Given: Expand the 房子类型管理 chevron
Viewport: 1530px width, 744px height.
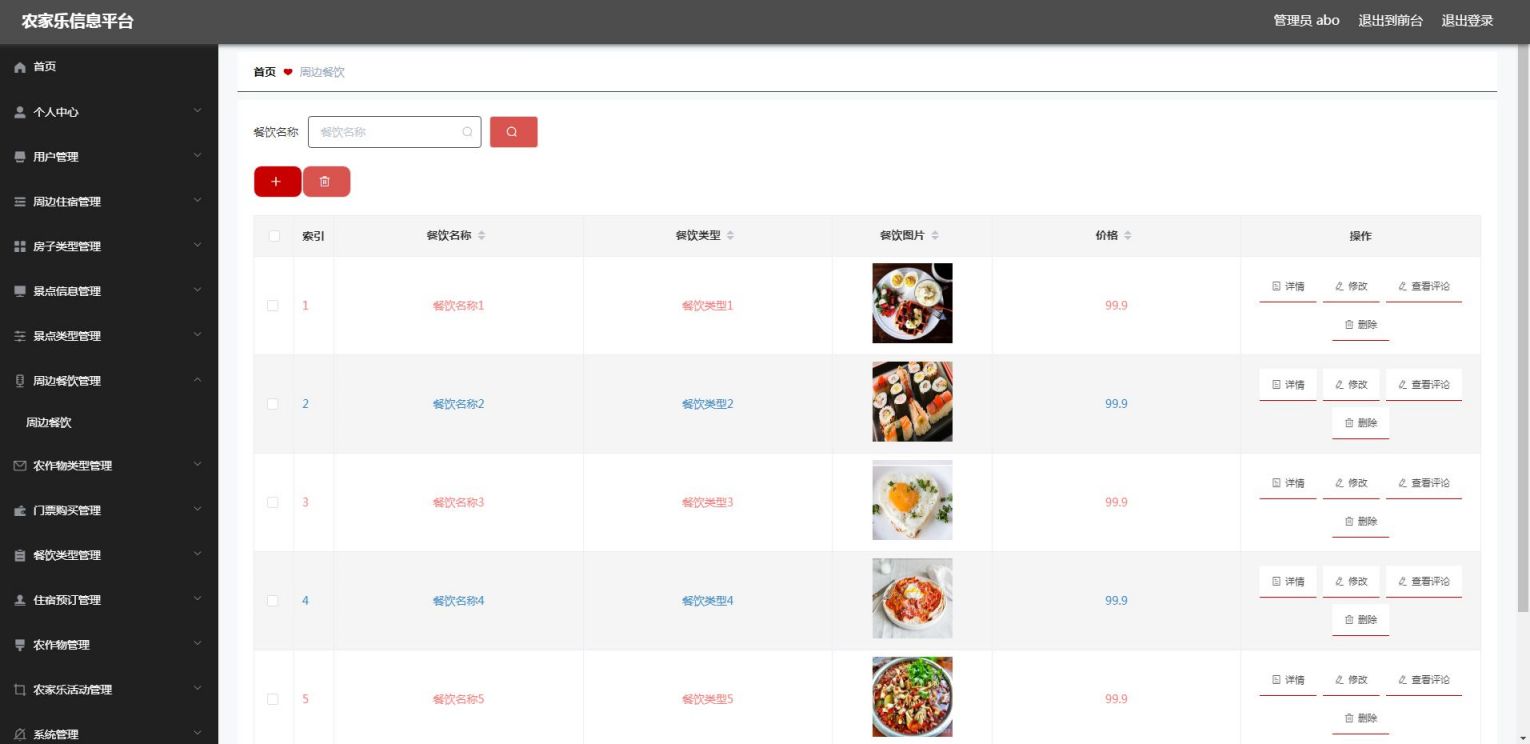Looking at the screenshot, I should (x=198, y=247).
